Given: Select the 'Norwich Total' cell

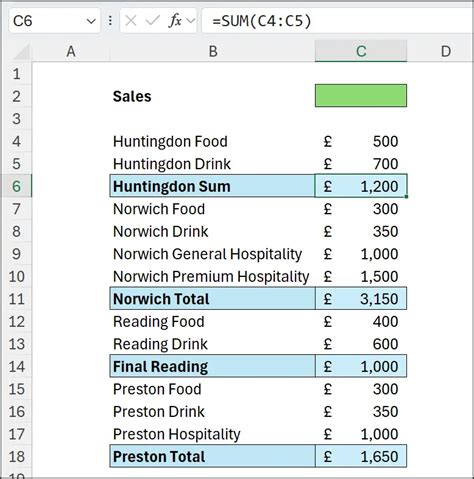Looking at the screenshot, I should click(213, 299).
